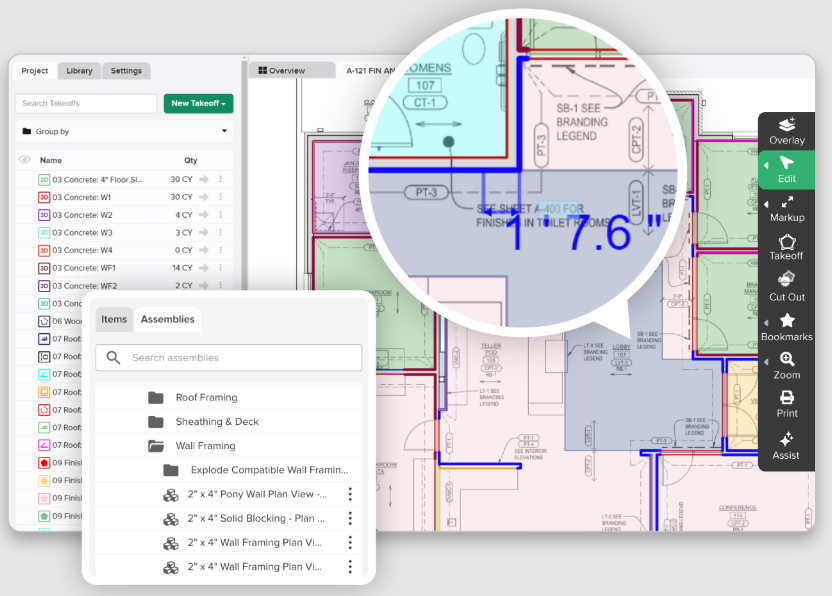The image size is (832, 596).
Task: Click the Search assemblies field
Action: point(229,358)
